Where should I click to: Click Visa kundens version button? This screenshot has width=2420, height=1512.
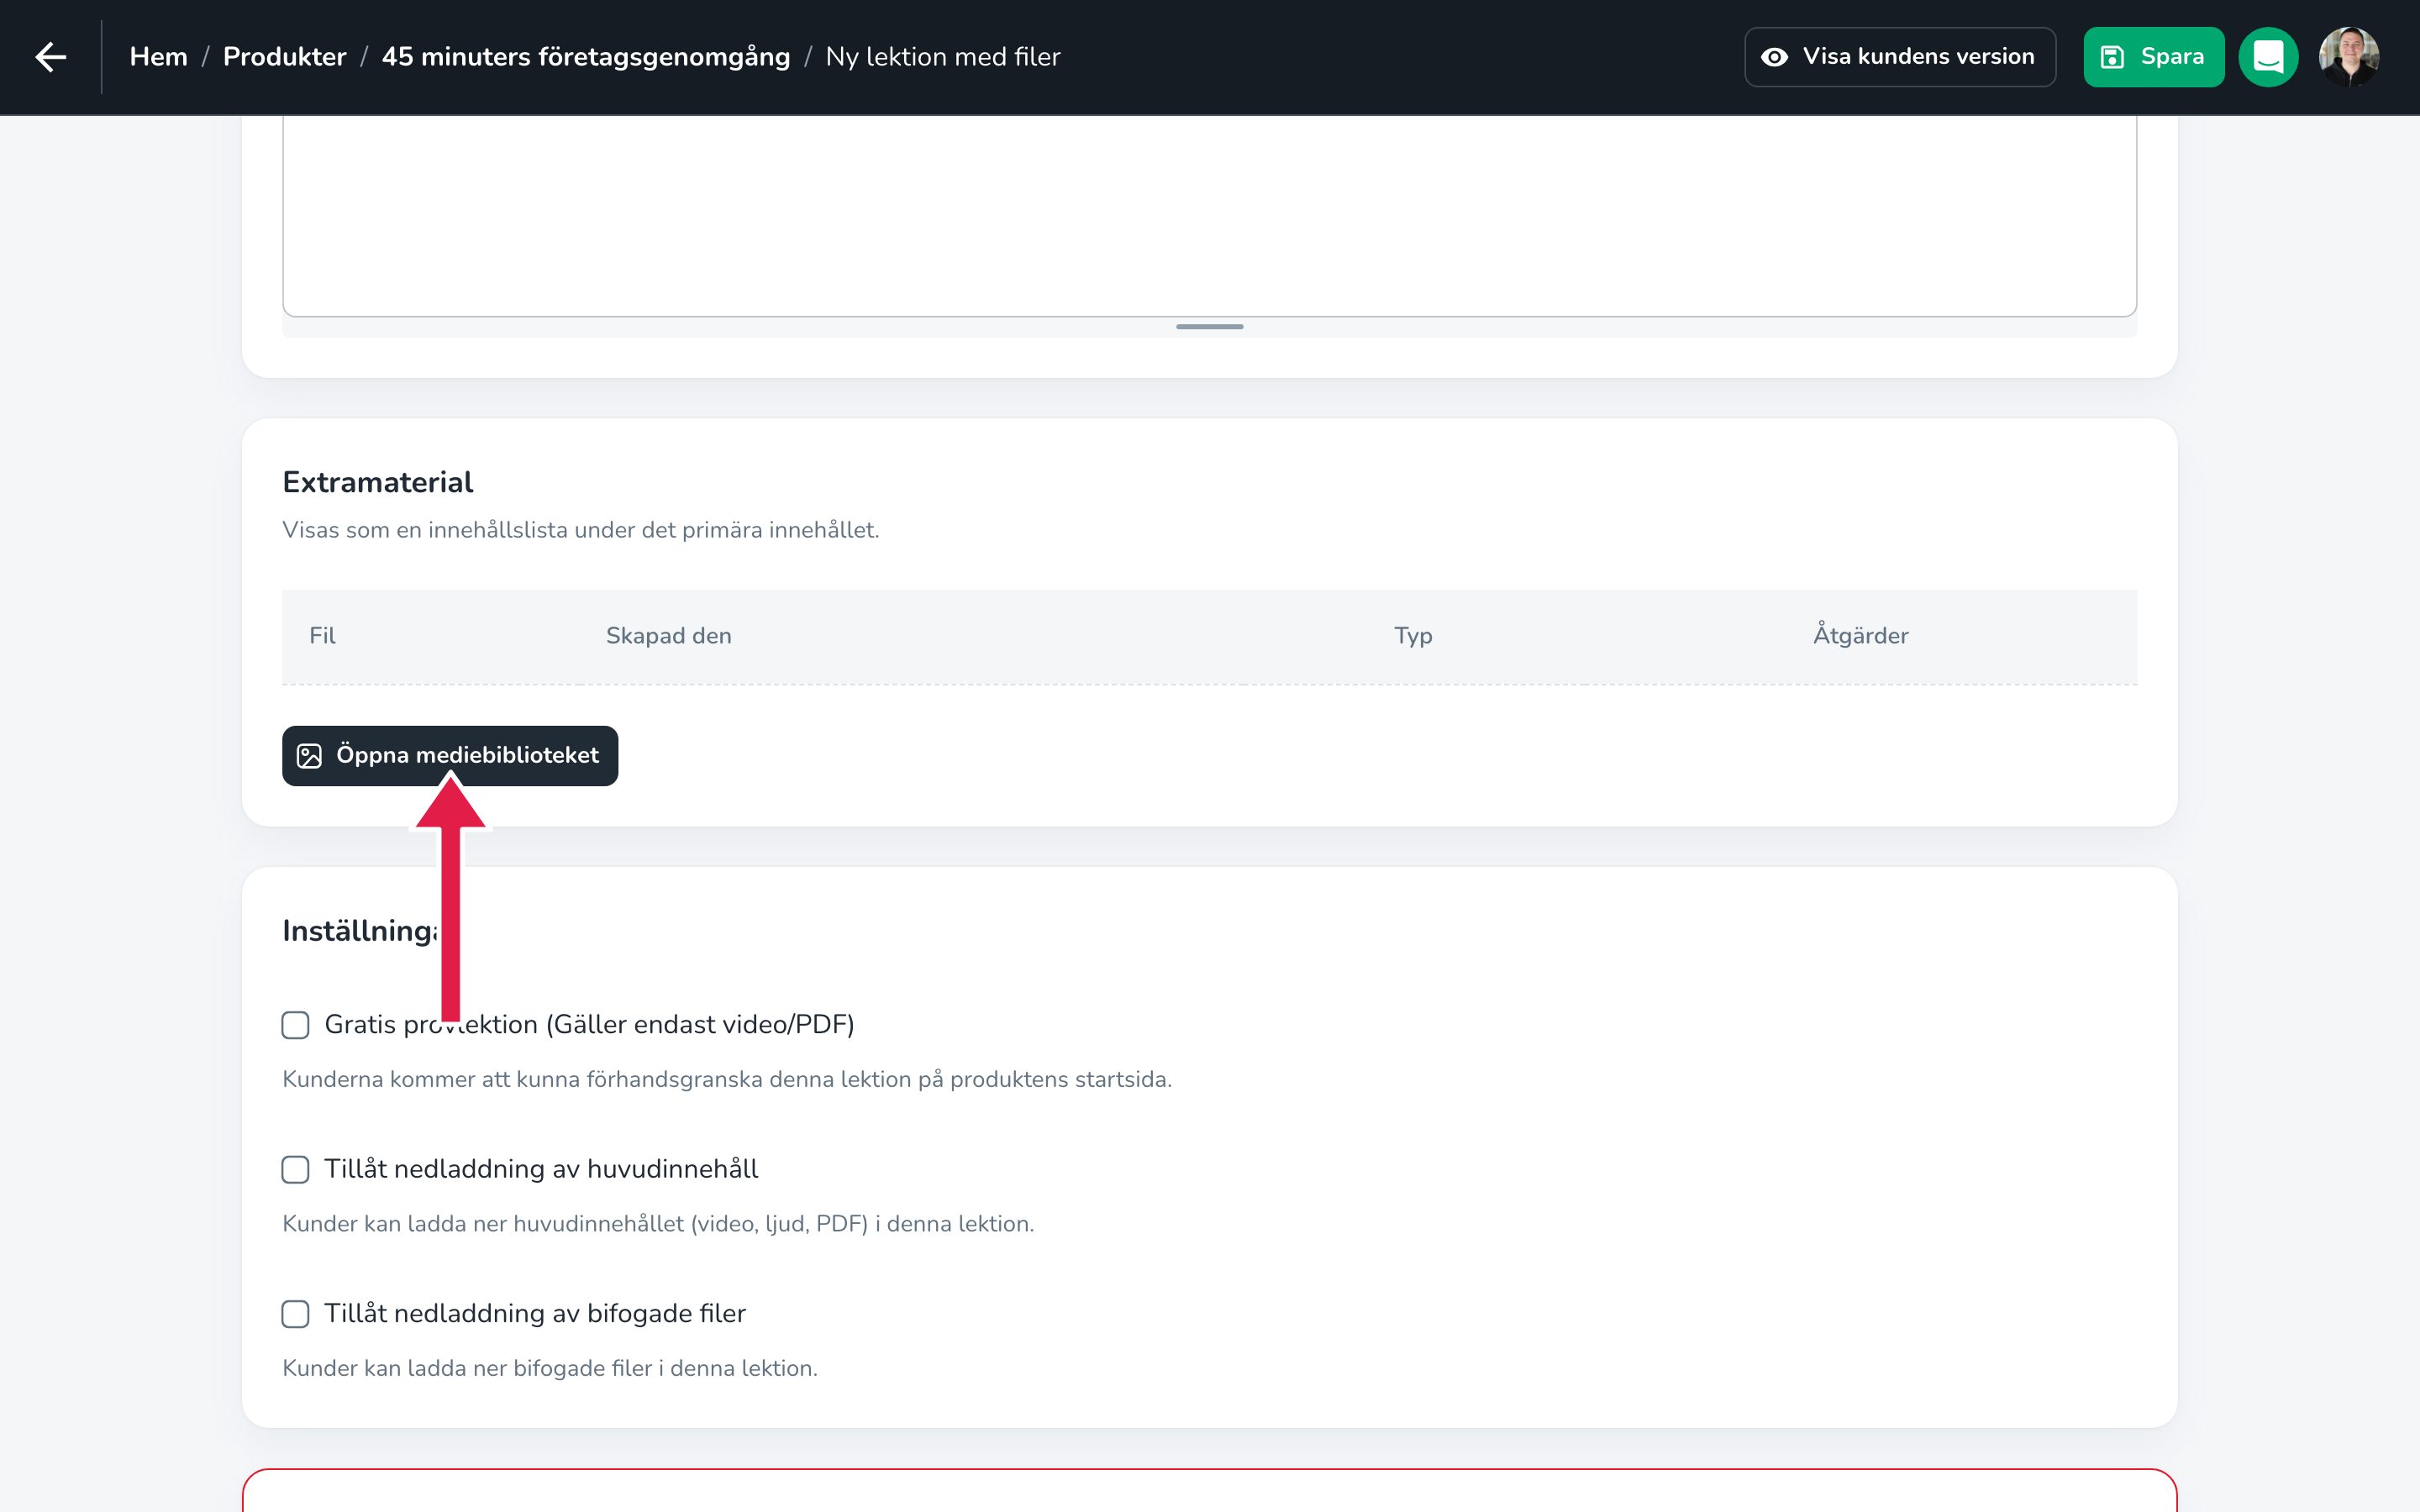click(1899, 57)
